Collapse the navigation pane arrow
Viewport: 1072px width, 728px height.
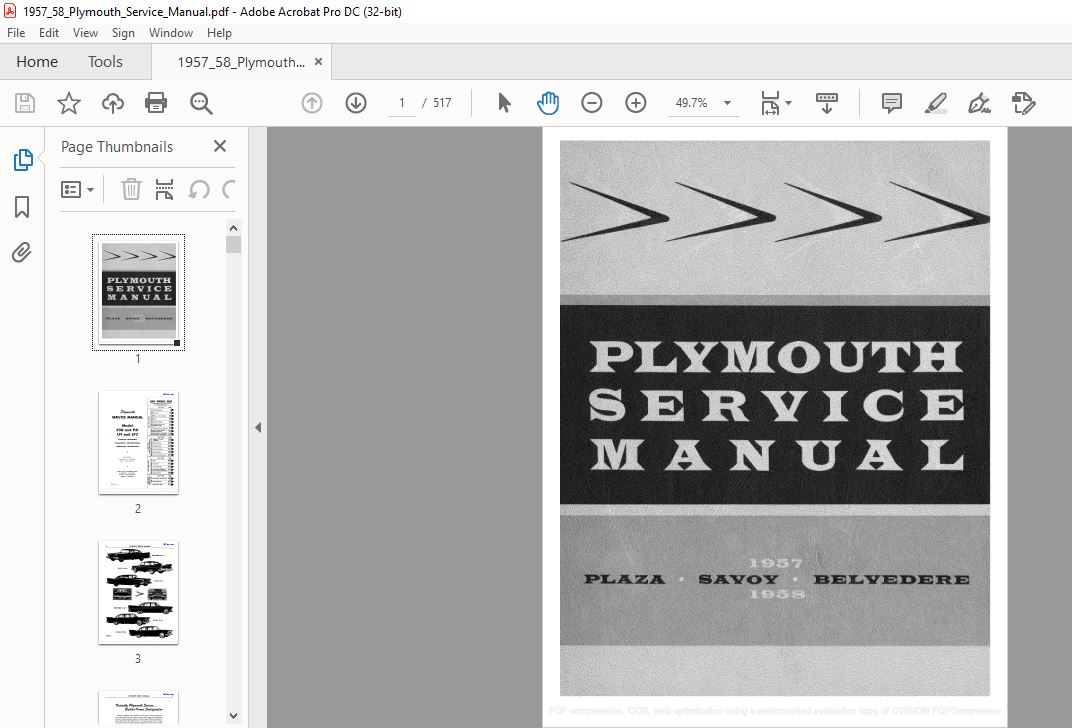(x=258, y=427)
